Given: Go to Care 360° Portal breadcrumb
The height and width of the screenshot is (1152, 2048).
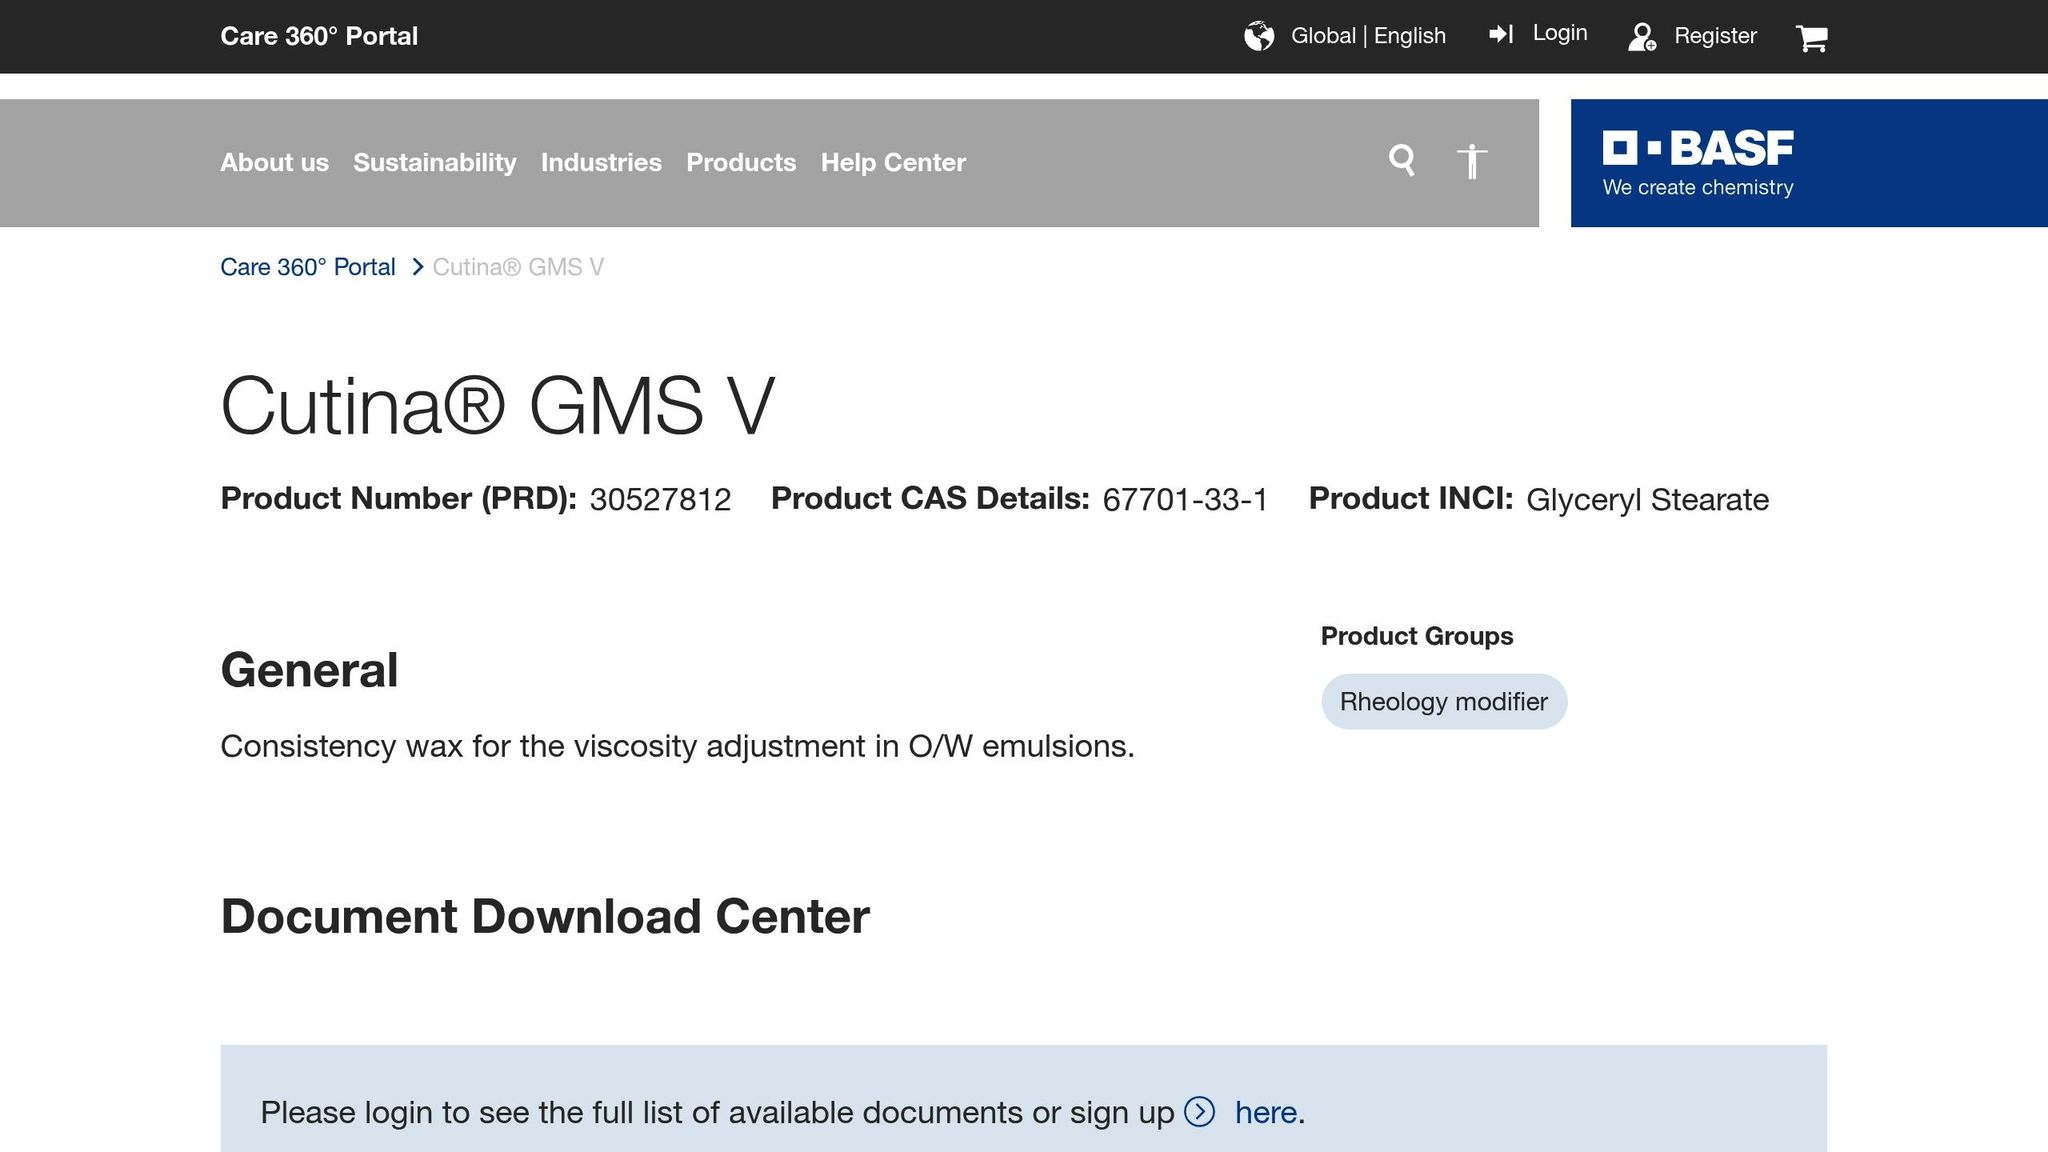Looking at the screenshot, I should pos(307,267).
